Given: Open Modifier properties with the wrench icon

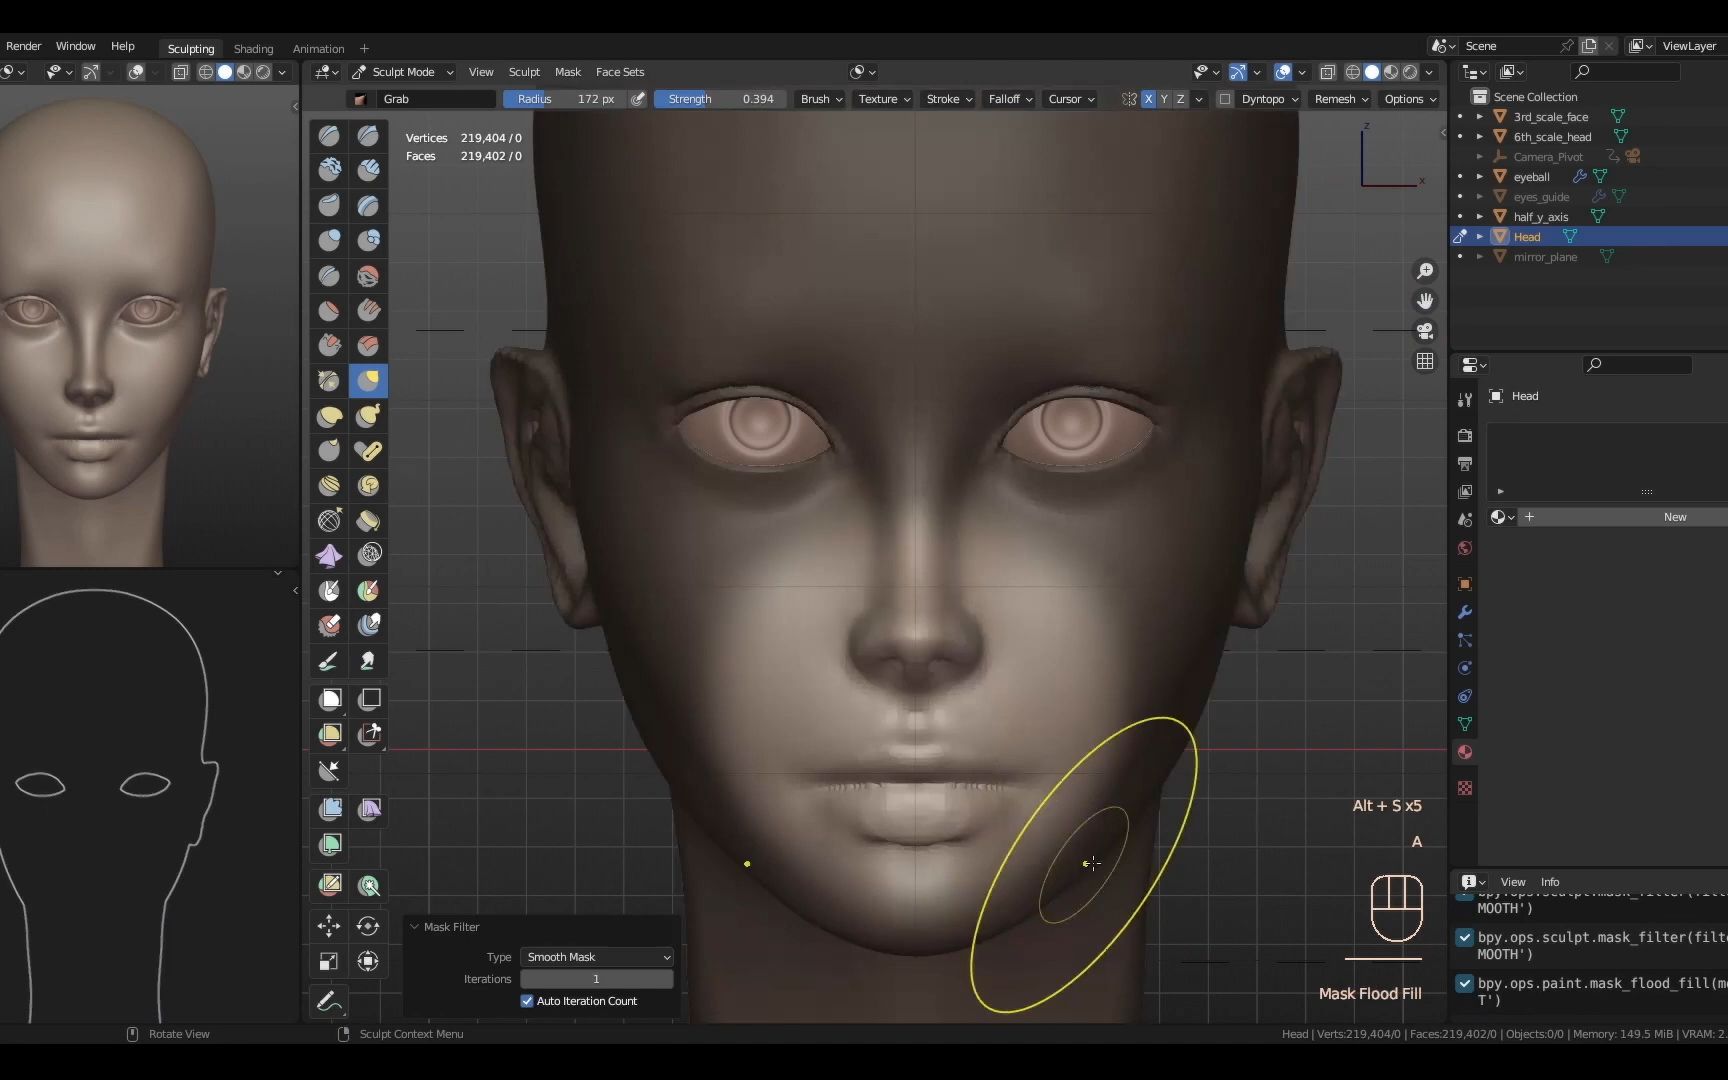Looking at the screenshot, I should tap(1464, 612).
